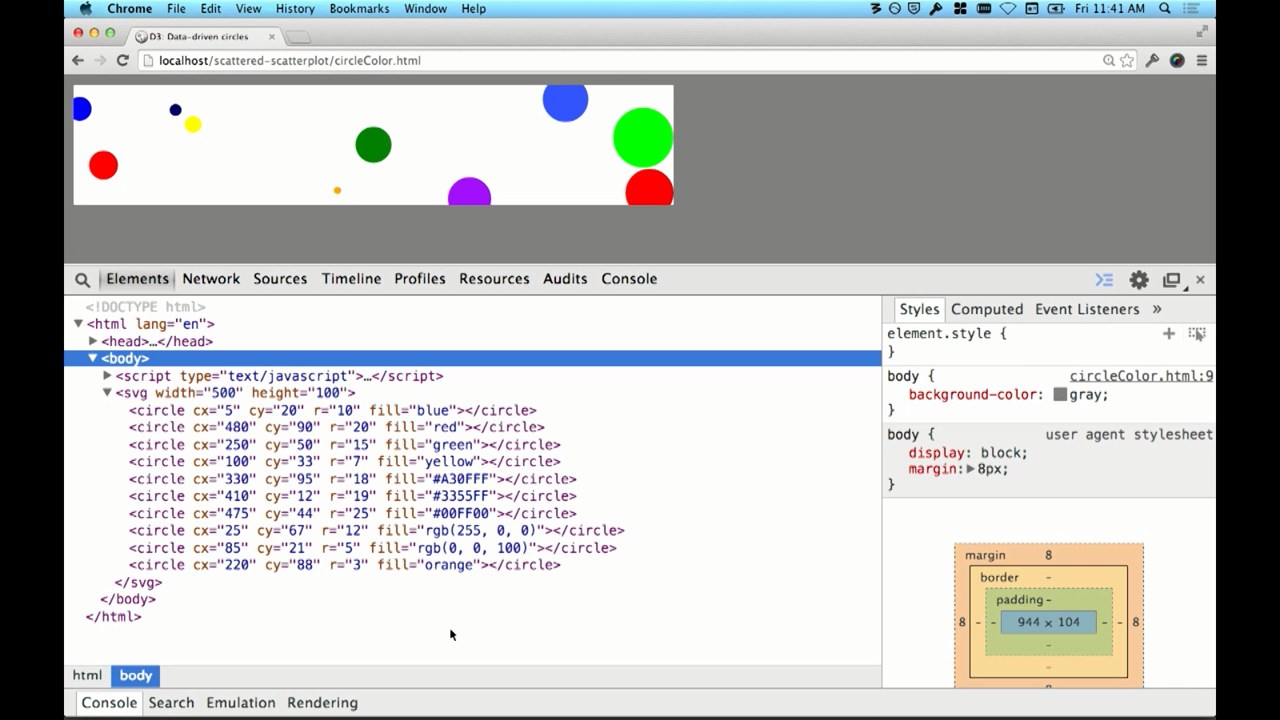Click the 944 x 104 content box
Viewport: 1280px width, 720px height.
point(1048,622)
